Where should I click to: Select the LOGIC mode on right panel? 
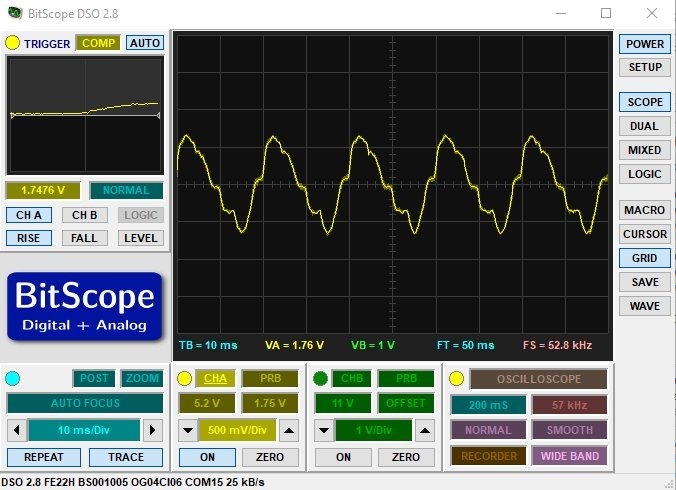click(x=645, y=174)
